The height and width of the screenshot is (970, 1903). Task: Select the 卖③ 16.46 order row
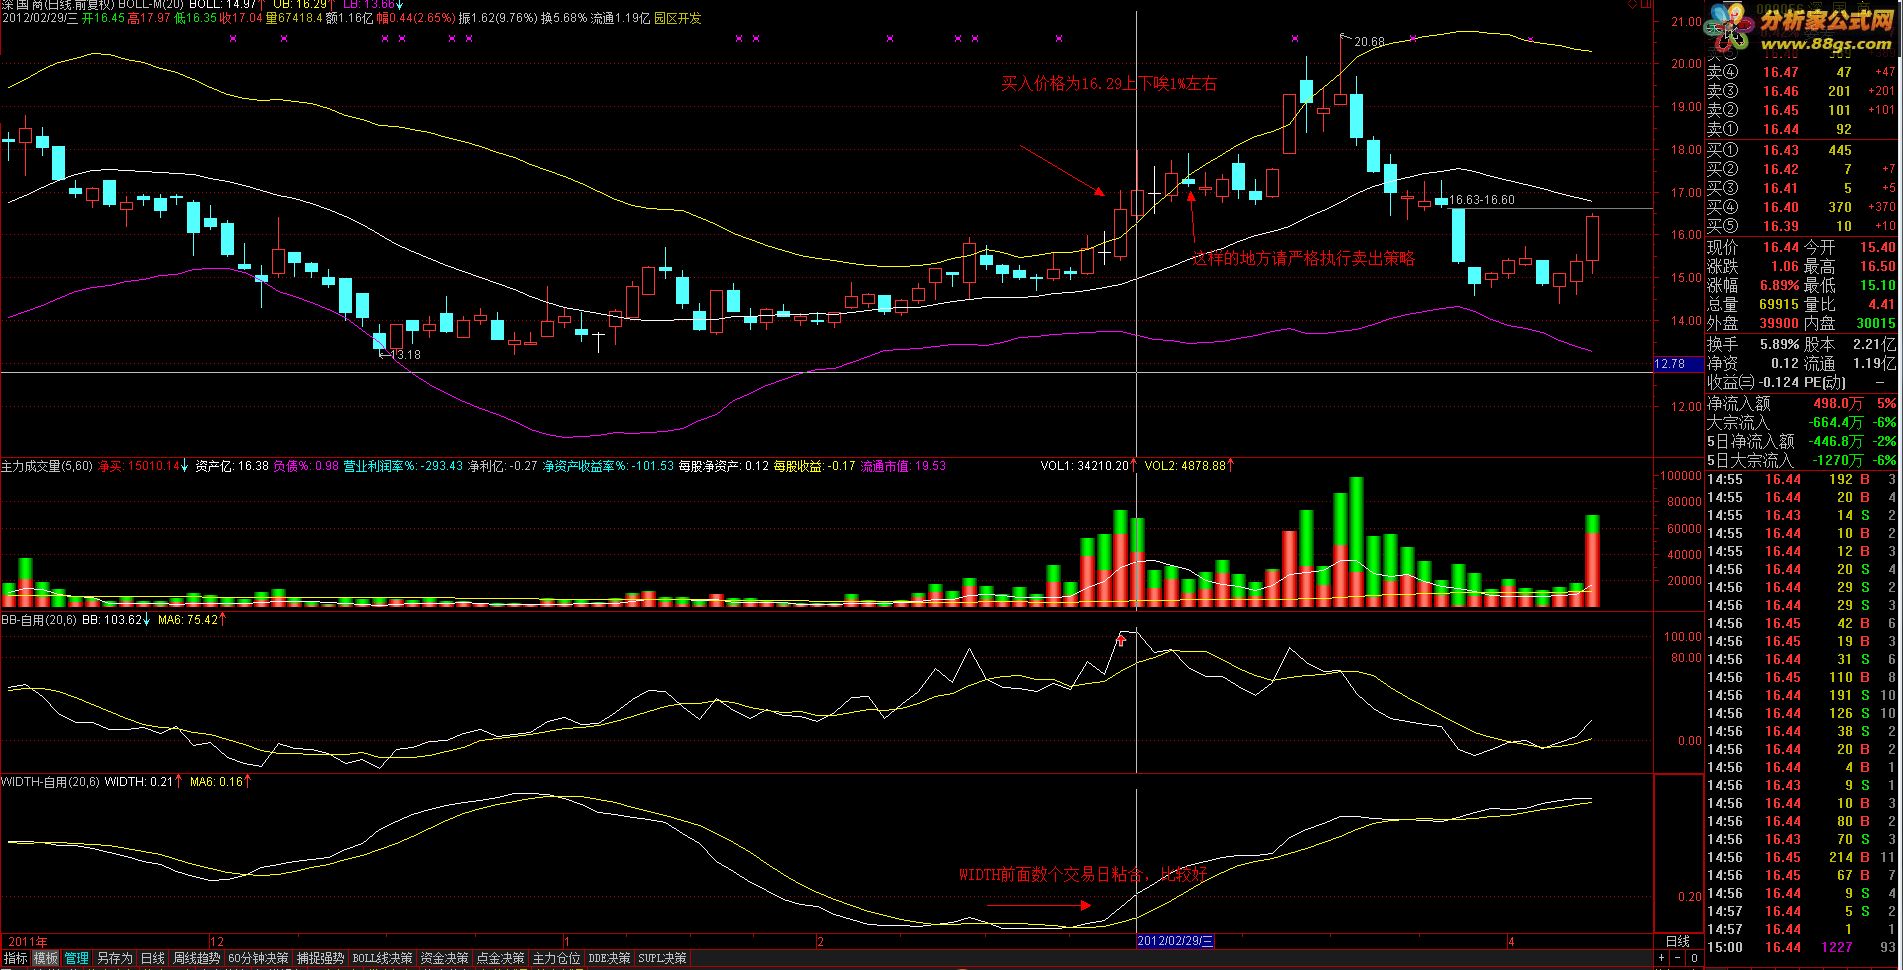[x=1801, y=91]
